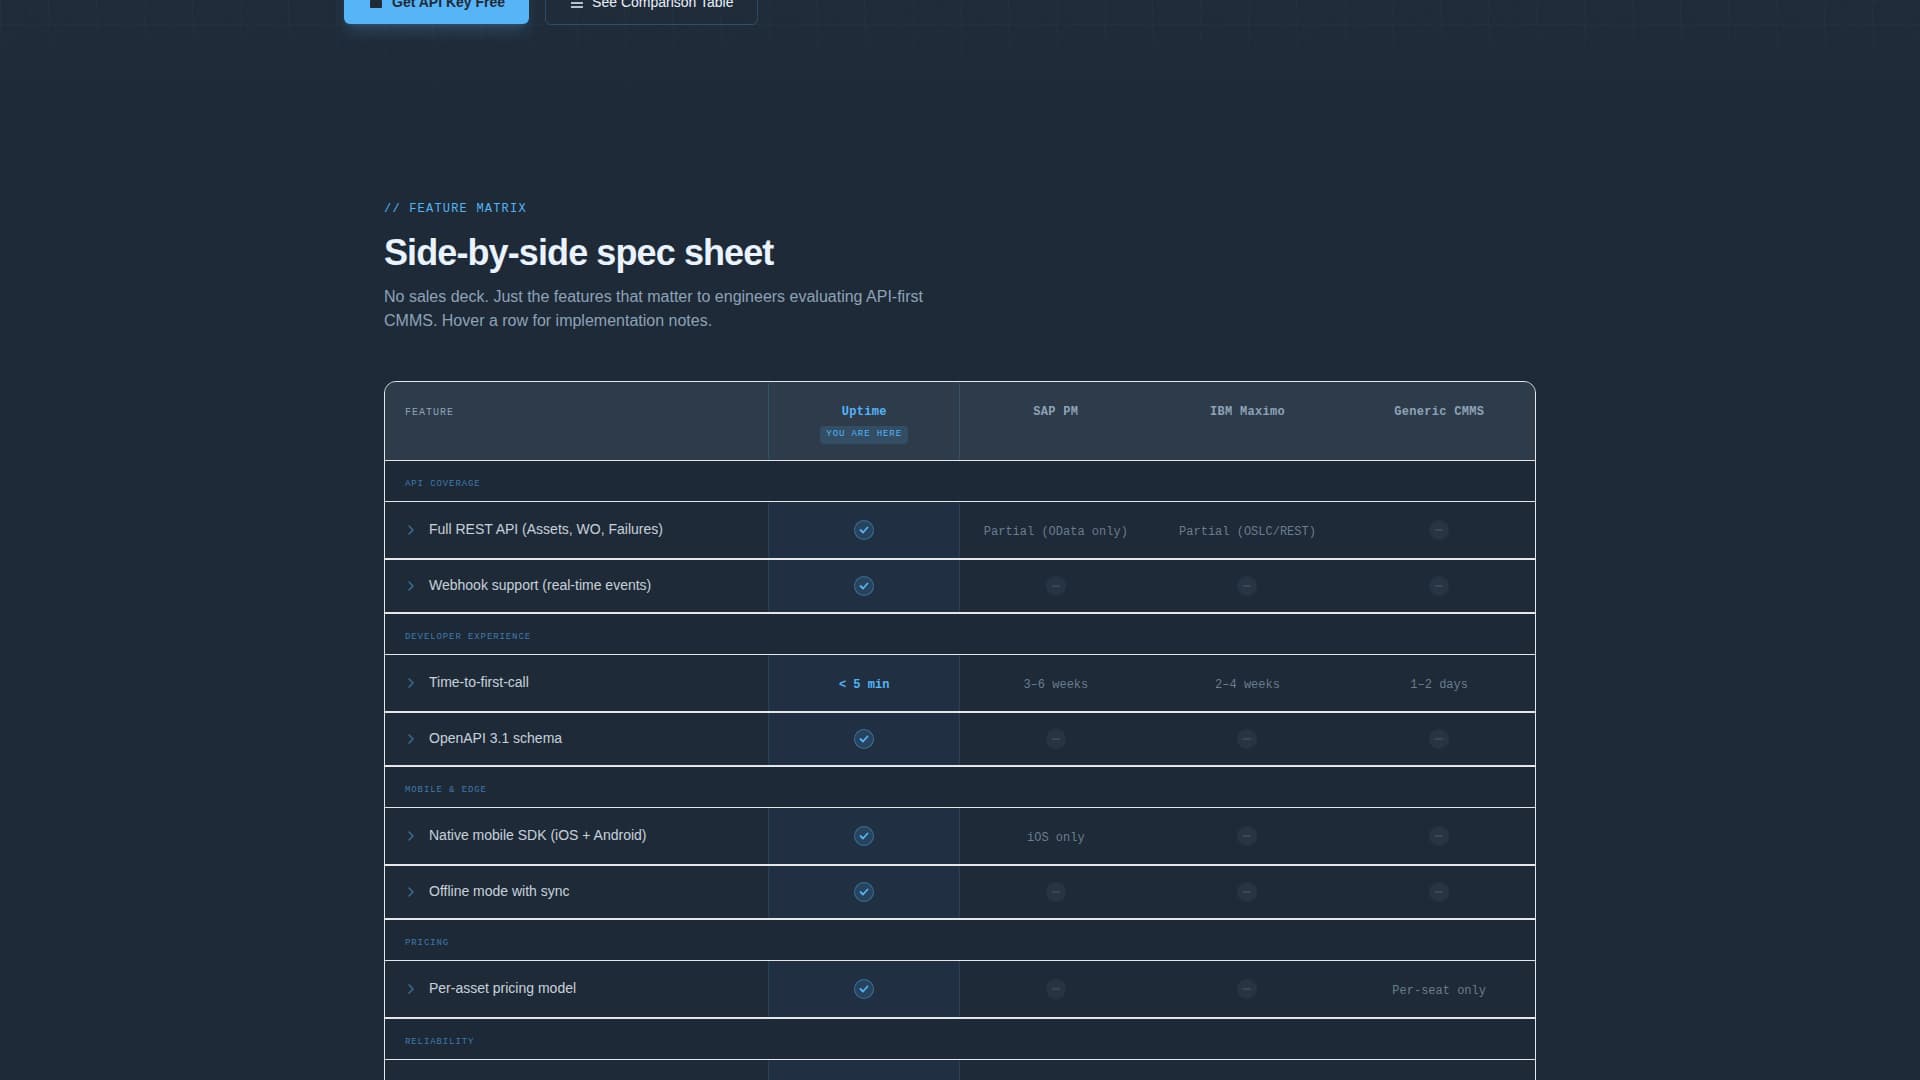
Task: Click the 'Per-seat only' cell
Action: (x=1439, y=990)
